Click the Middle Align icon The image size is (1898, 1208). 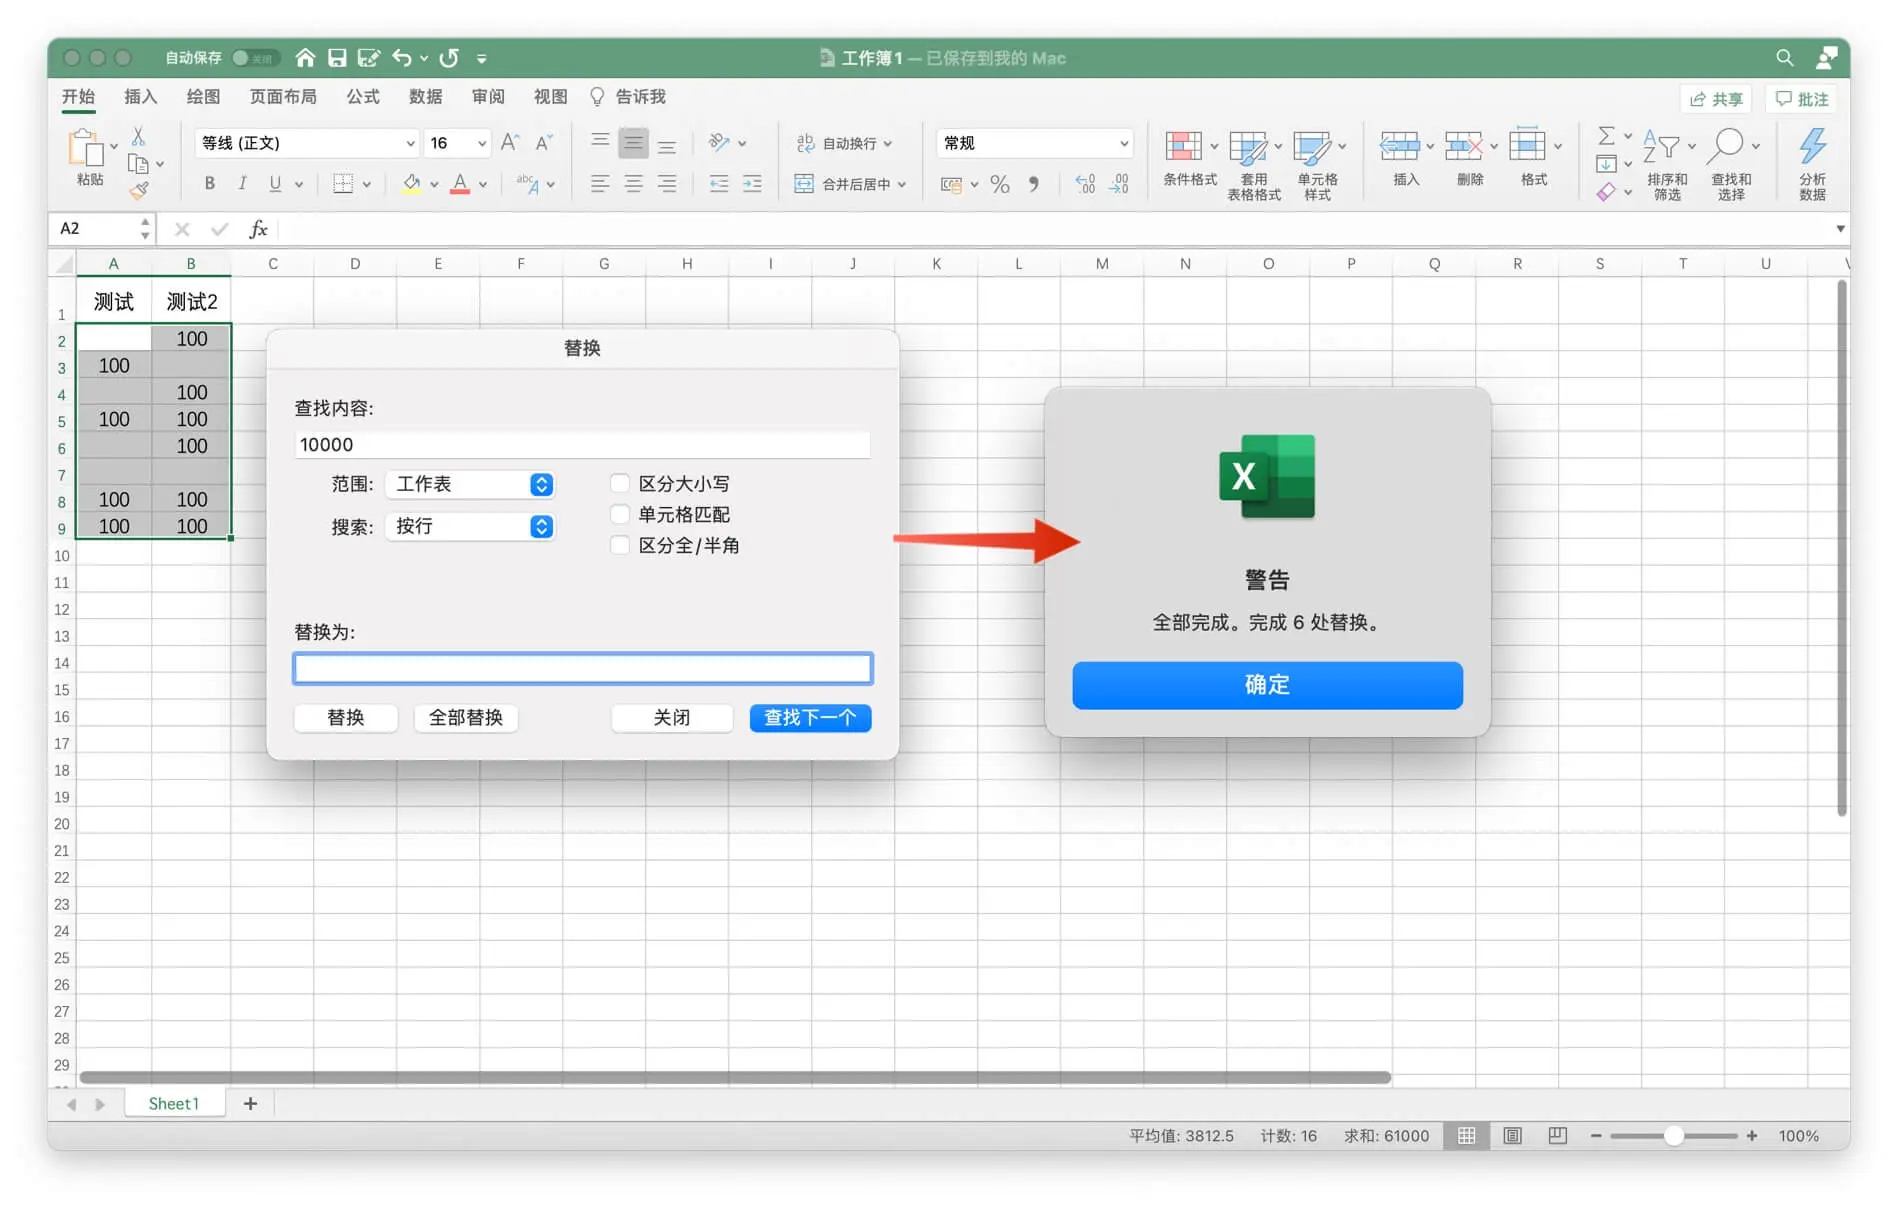[633, 143]
